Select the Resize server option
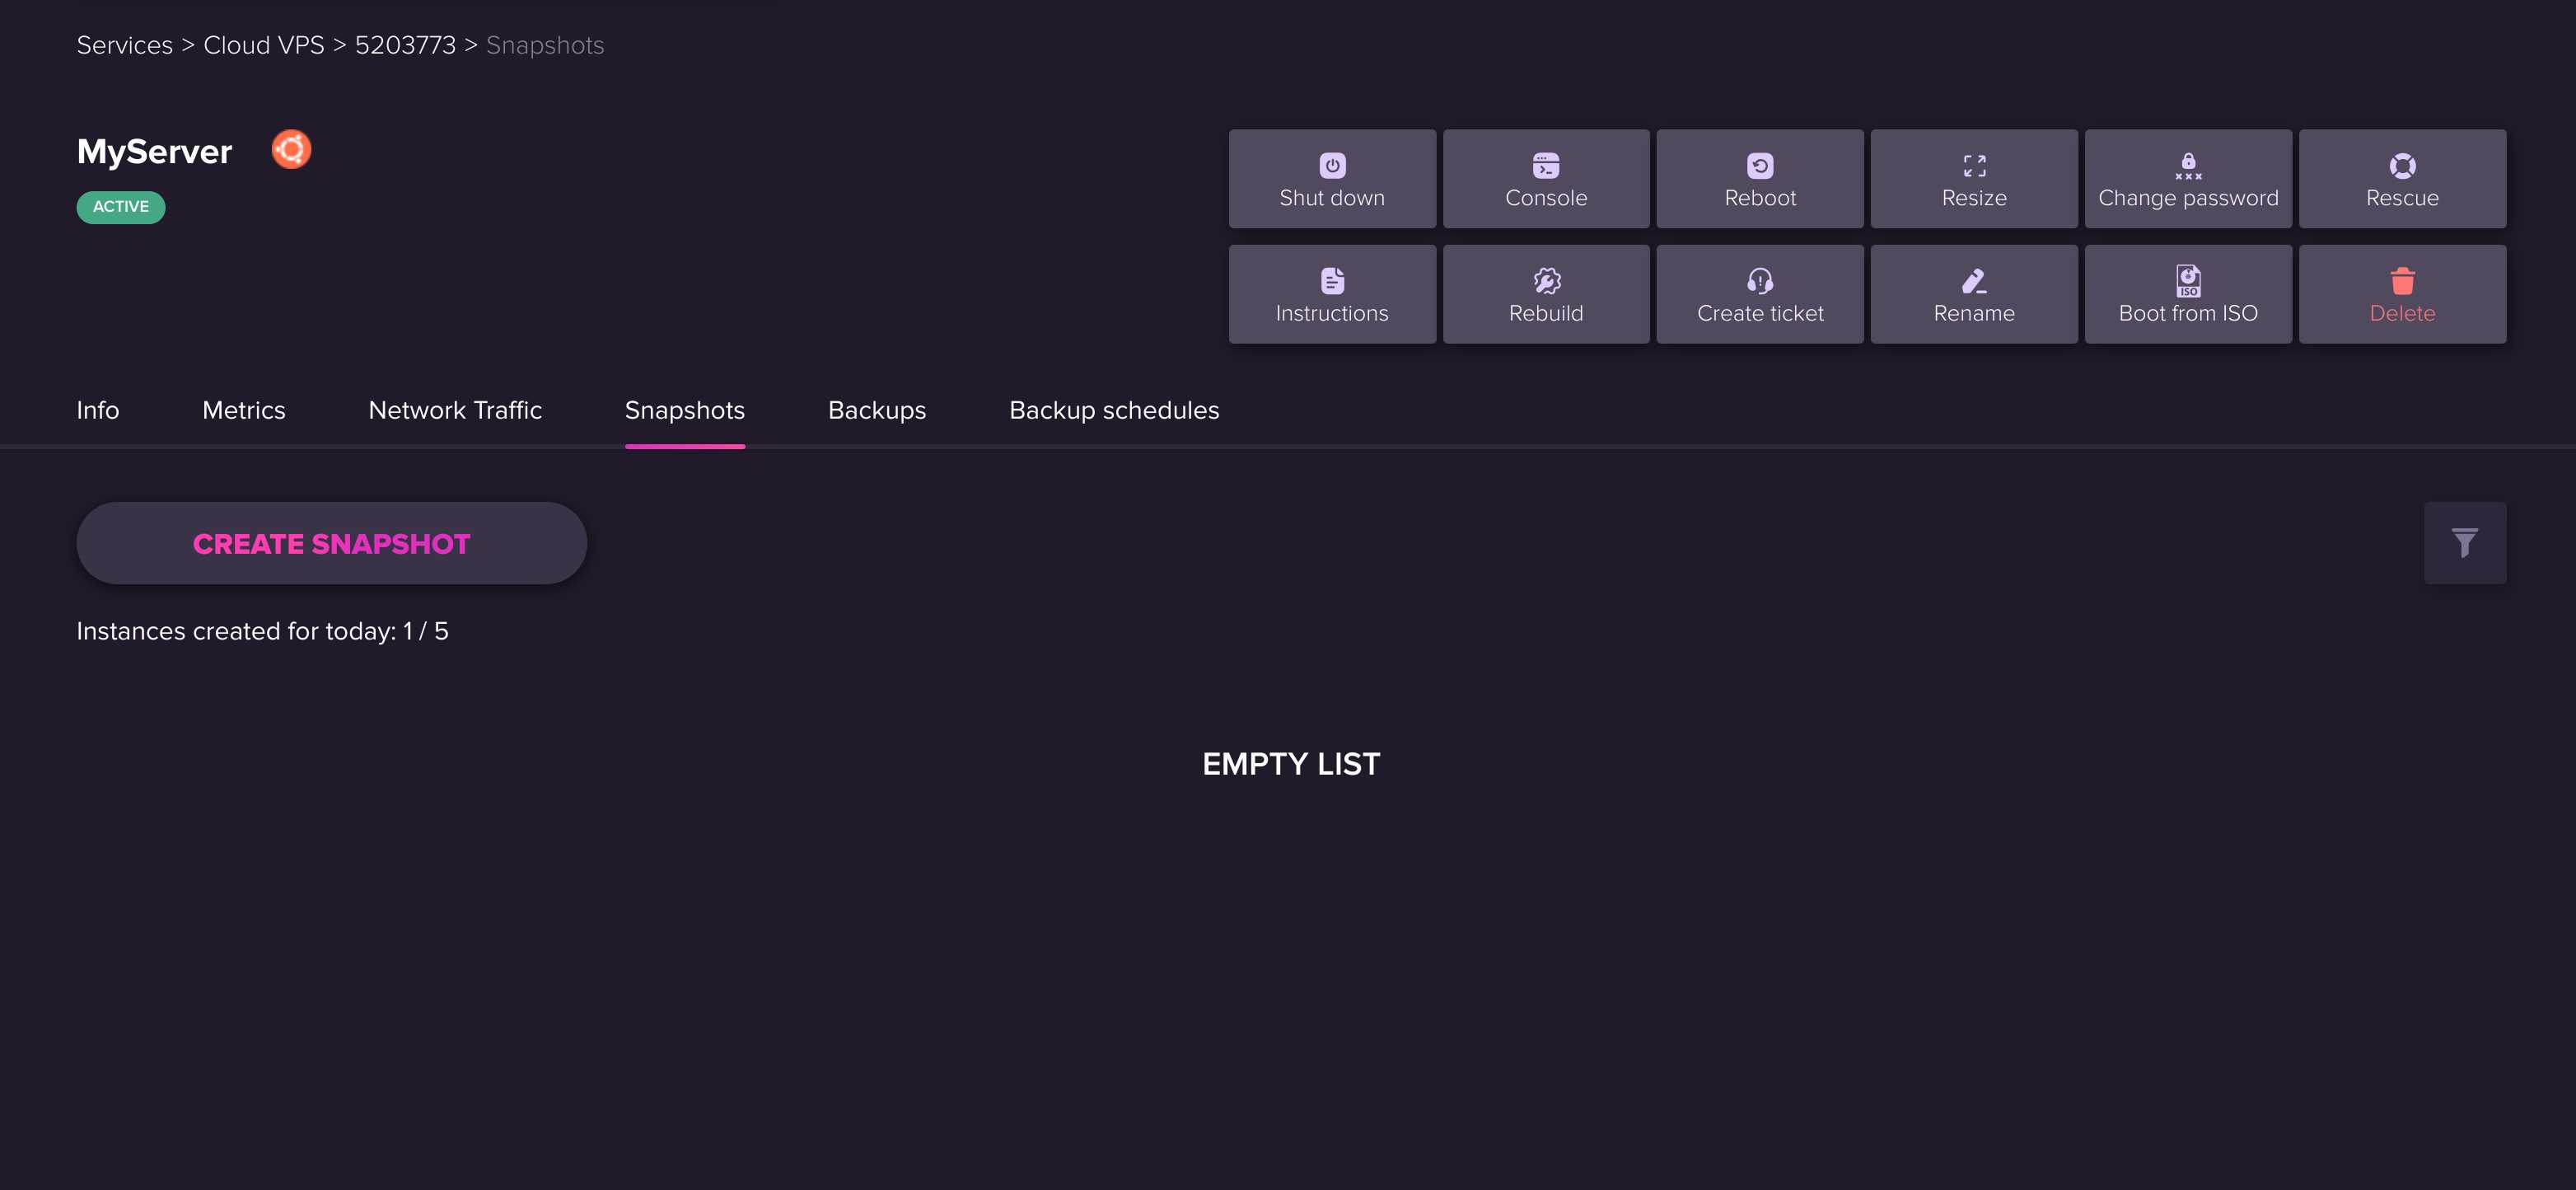Viewport: 2576px width, 1190px height. tap(1973, 177)
